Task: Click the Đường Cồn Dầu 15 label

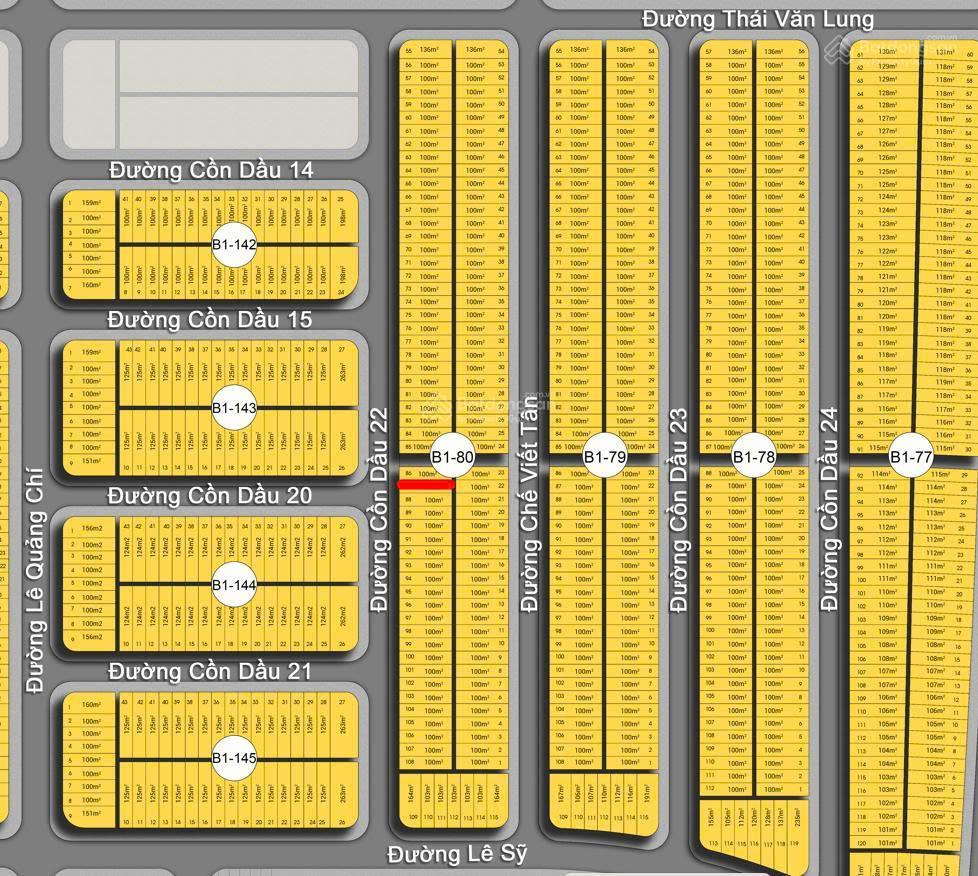Action: [211, 319]
